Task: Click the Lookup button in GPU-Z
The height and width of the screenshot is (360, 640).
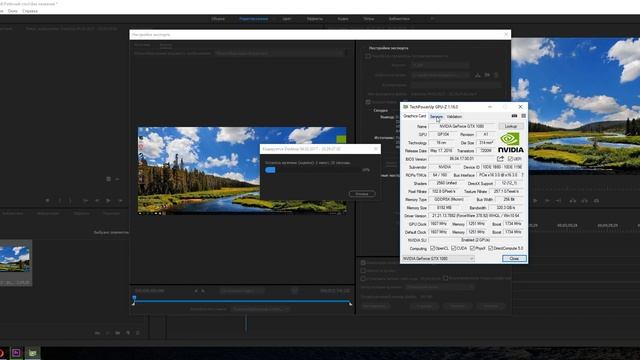Action: [x=511, y=127]
